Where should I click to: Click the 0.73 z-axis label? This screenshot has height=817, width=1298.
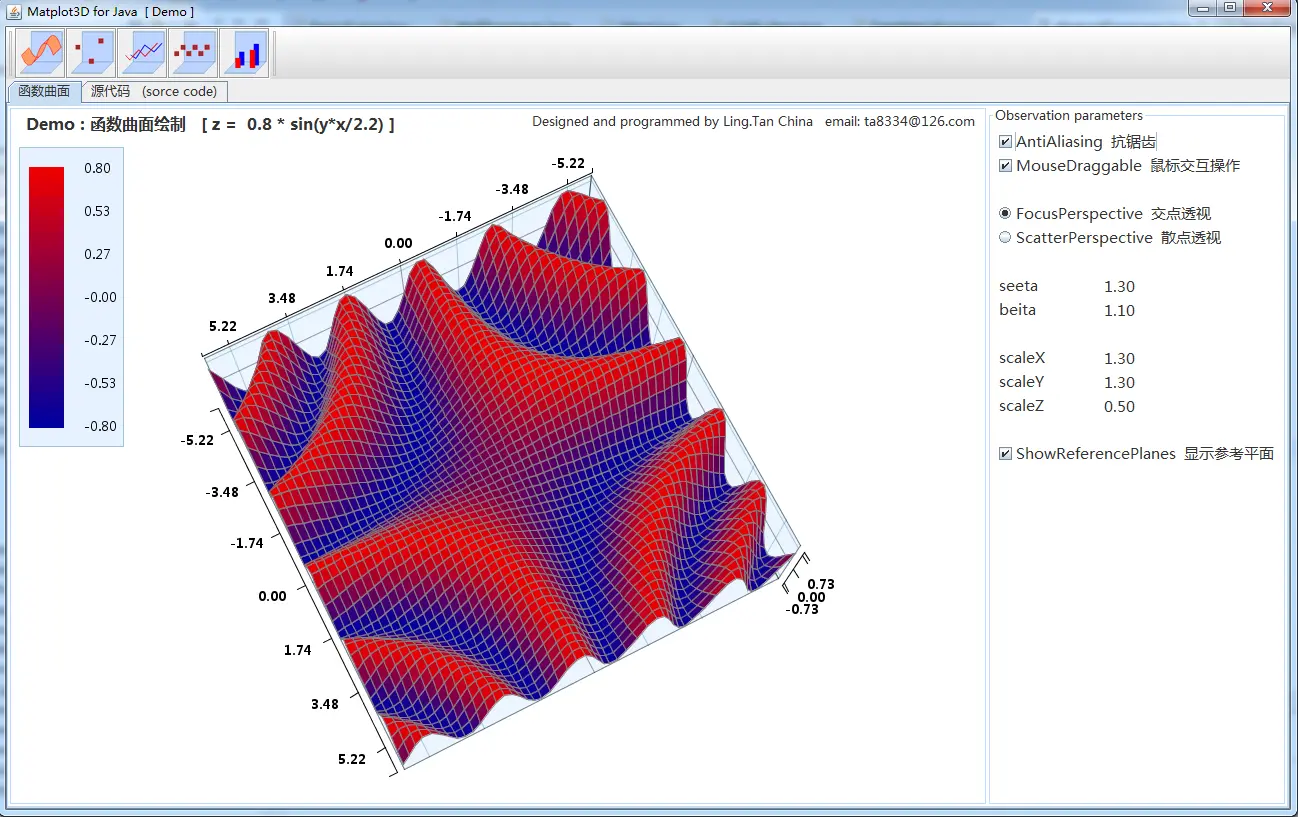coord(821,584)
